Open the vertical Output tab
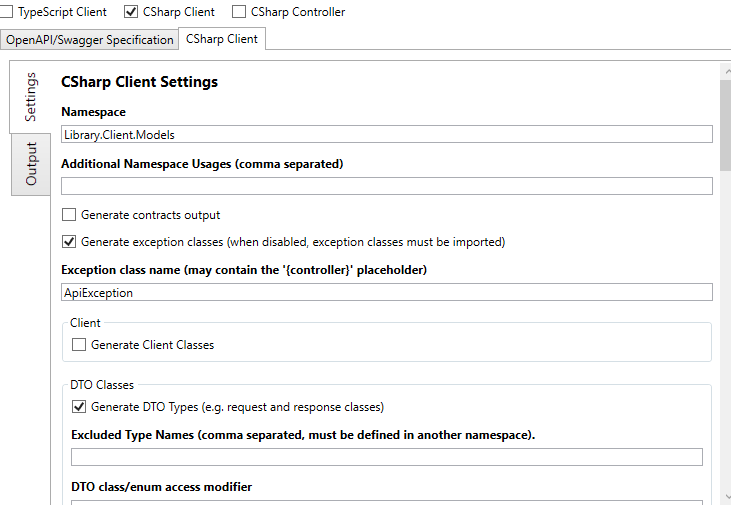731x505 pixels. click(31, 164)
